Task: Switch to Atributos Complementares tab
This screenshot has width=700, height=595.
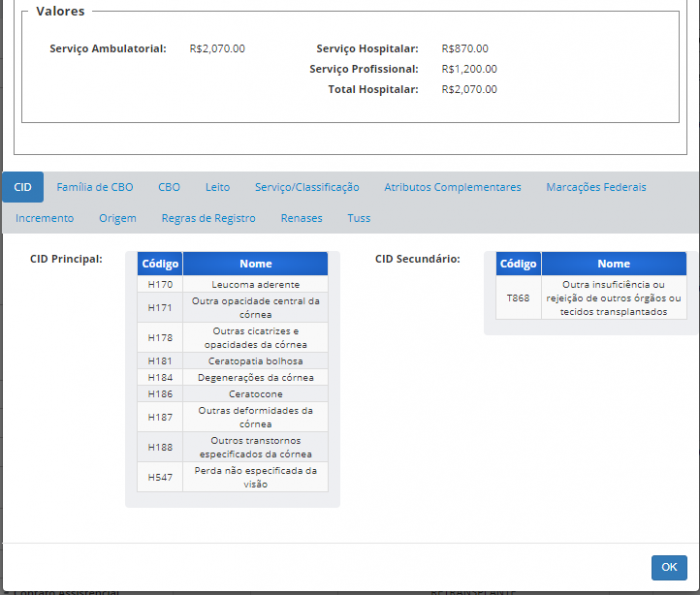Action: (x=452, y=187)
